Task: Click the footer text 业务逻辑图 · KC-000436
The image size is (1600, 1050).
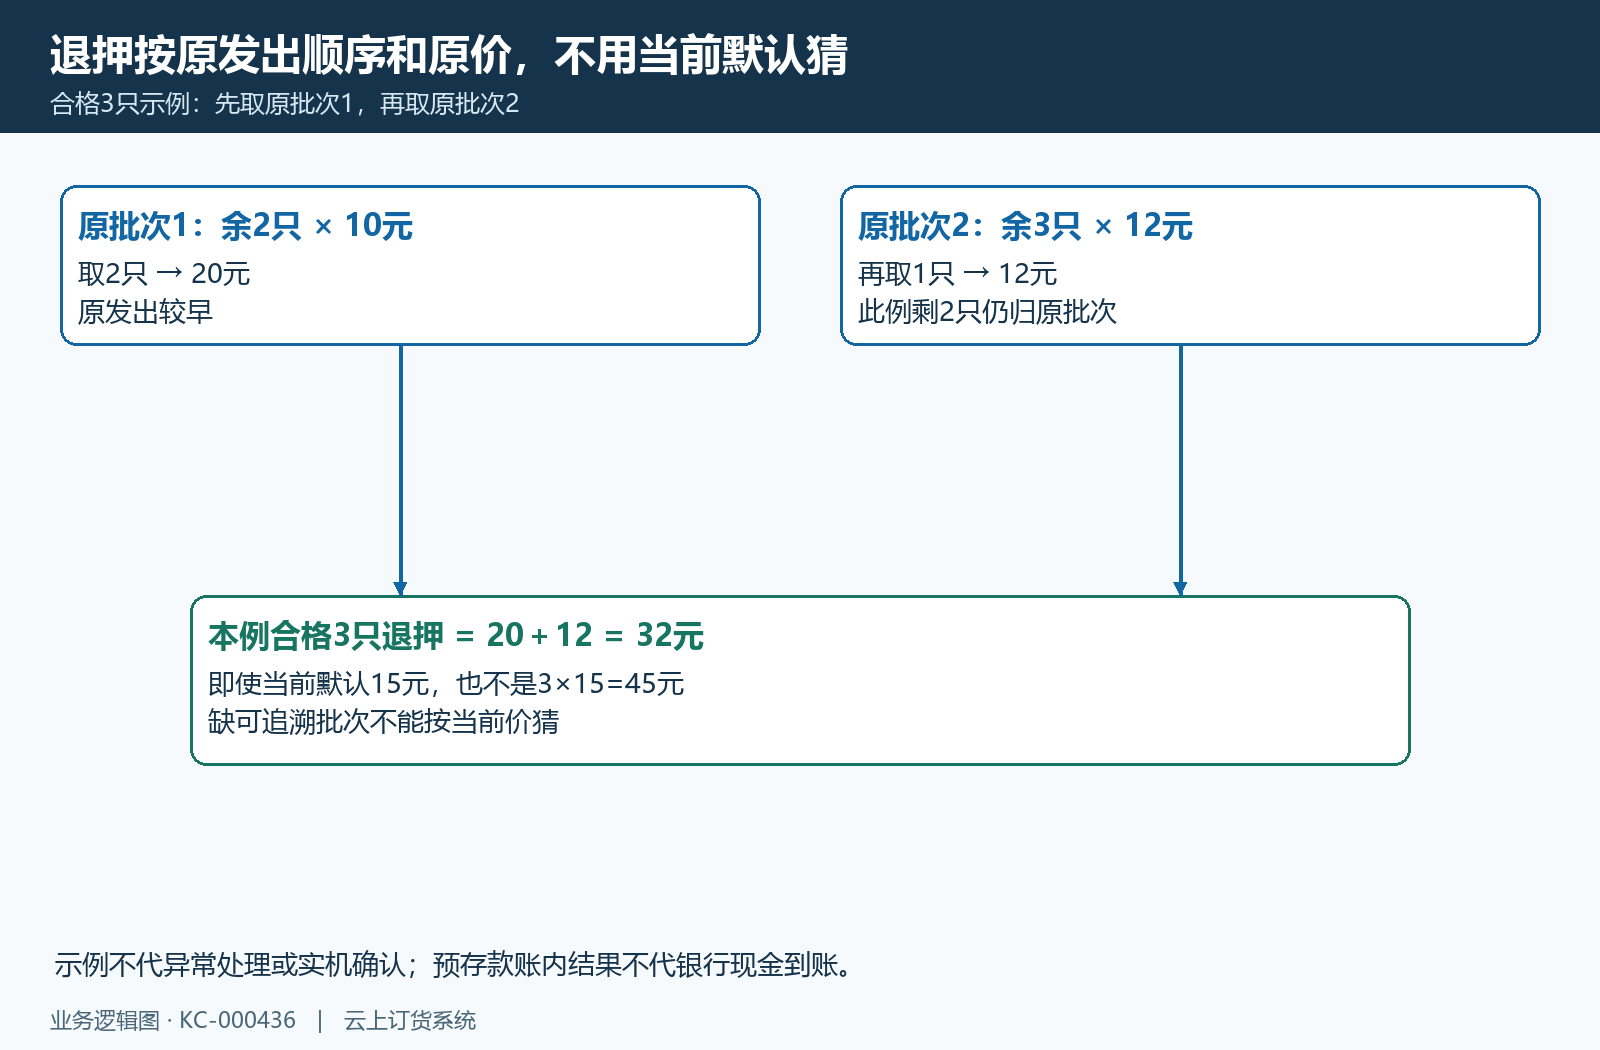Action: [173, 1021]
